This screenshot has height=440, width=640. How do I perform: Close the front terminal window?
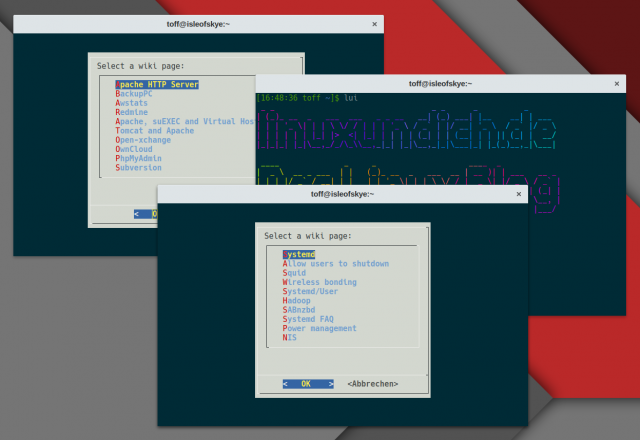pos(519,194)
